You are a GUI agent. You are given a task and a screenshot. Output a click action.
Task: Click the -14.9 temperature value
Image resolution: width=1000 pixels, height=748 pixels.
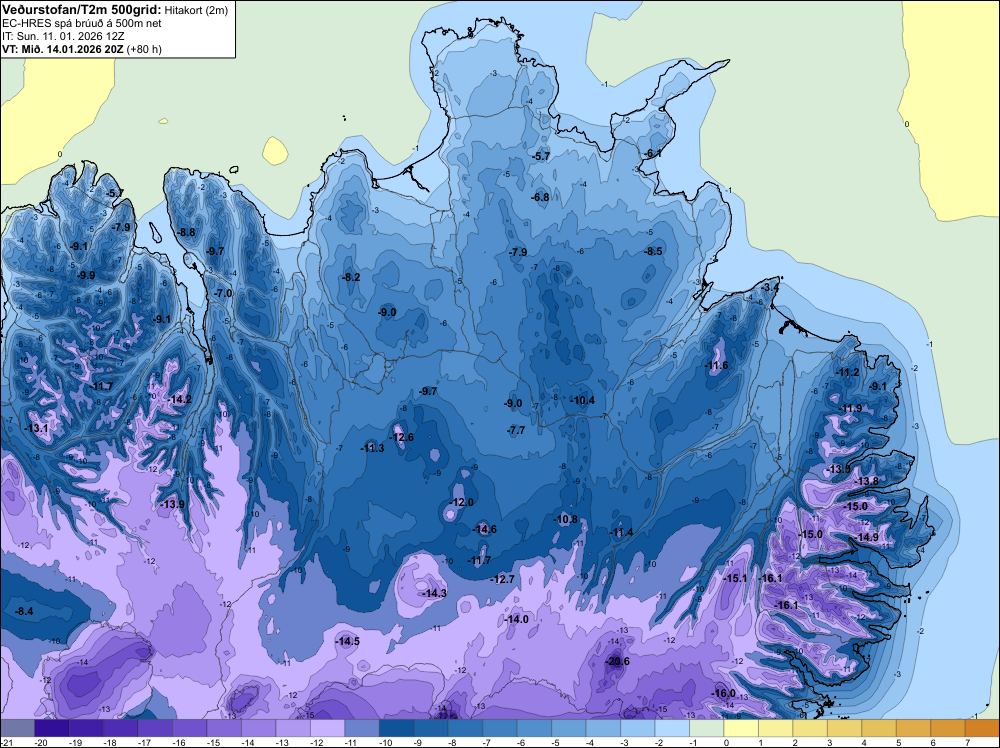866,538
